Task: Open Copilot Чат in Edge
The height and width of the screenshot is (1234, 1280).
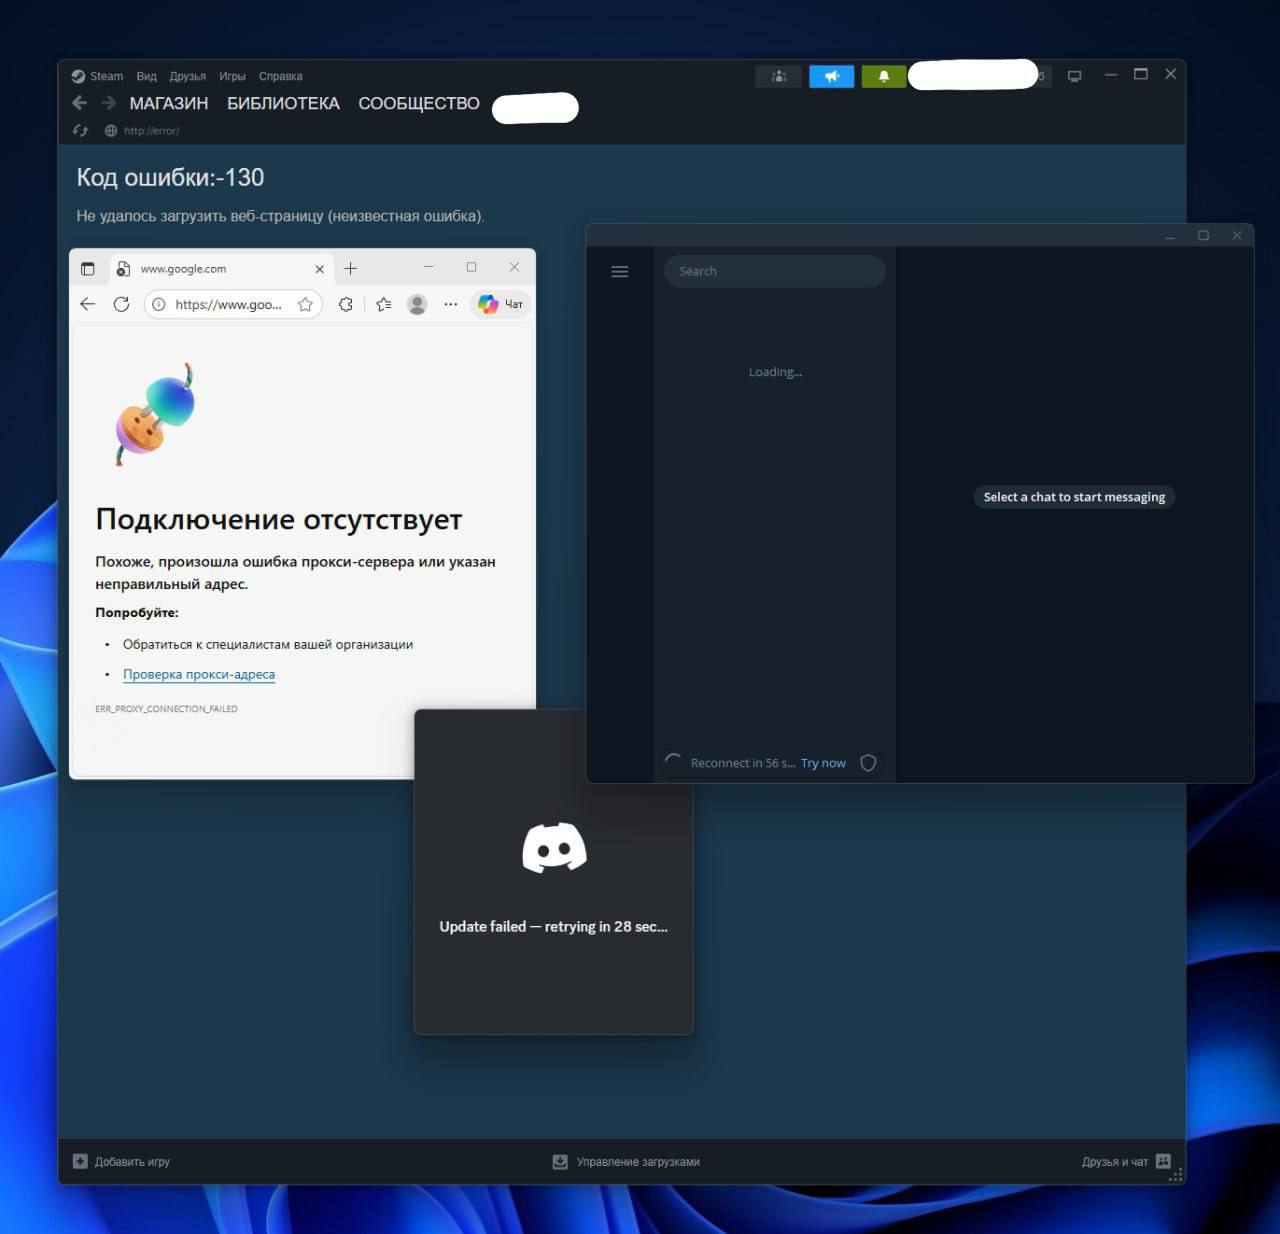Action: [499, 304]
